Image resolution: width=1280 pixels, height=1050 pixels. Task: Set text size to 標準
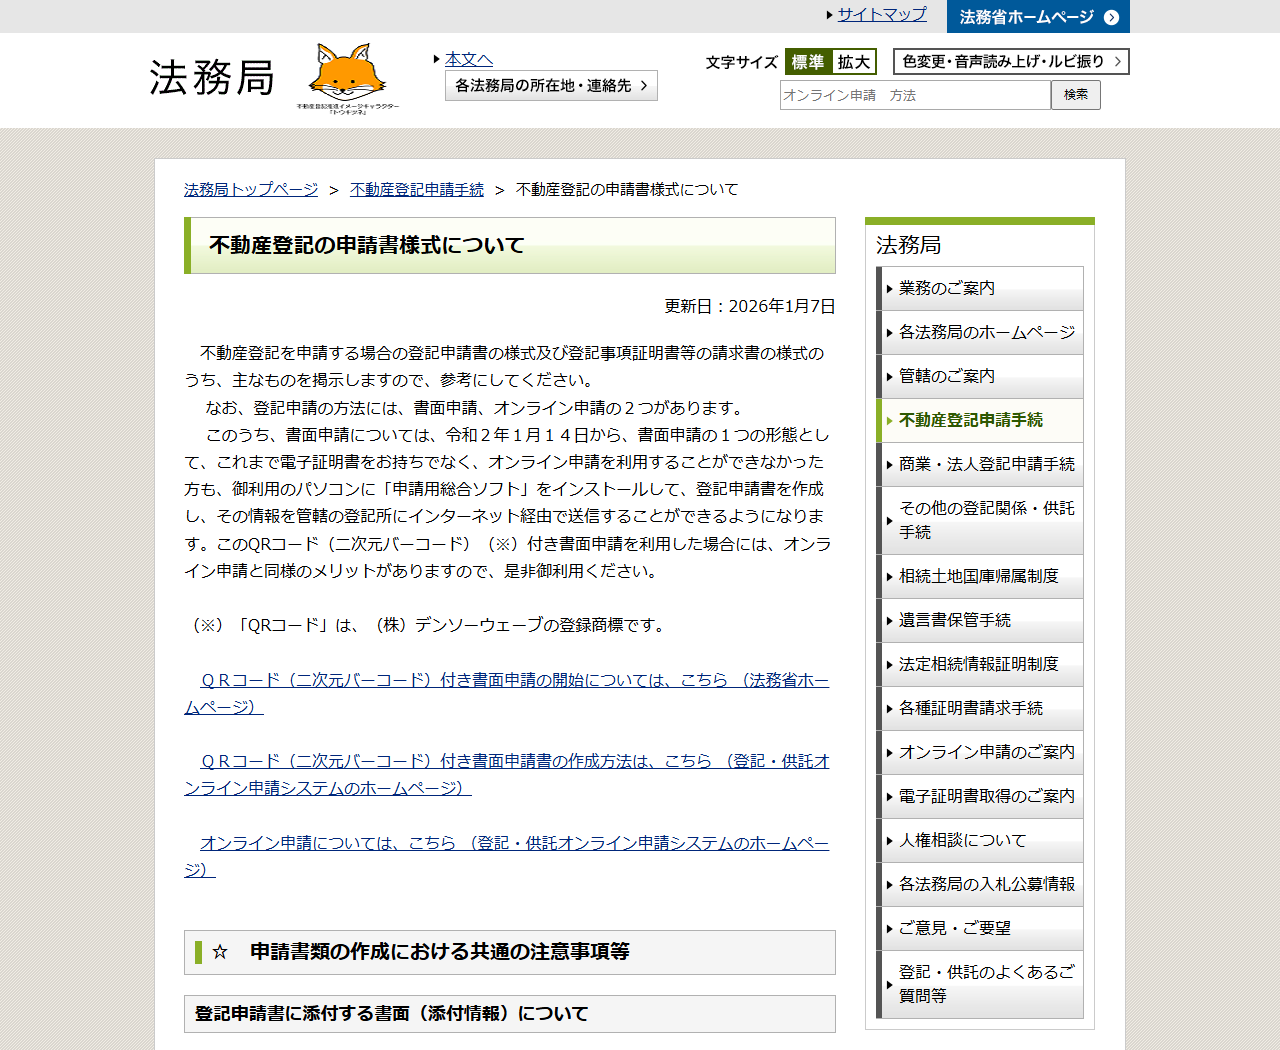point(808,62)
